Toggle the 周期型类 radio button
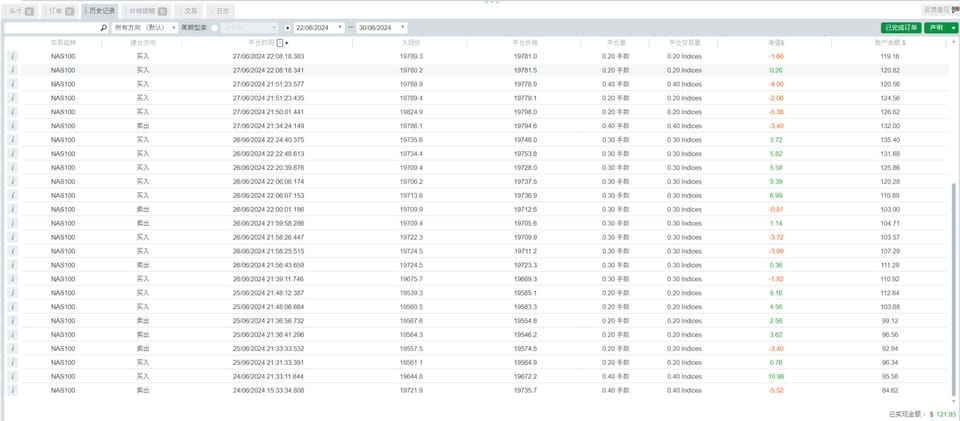This screenshot has width=960, height=421. coord(214,28)
